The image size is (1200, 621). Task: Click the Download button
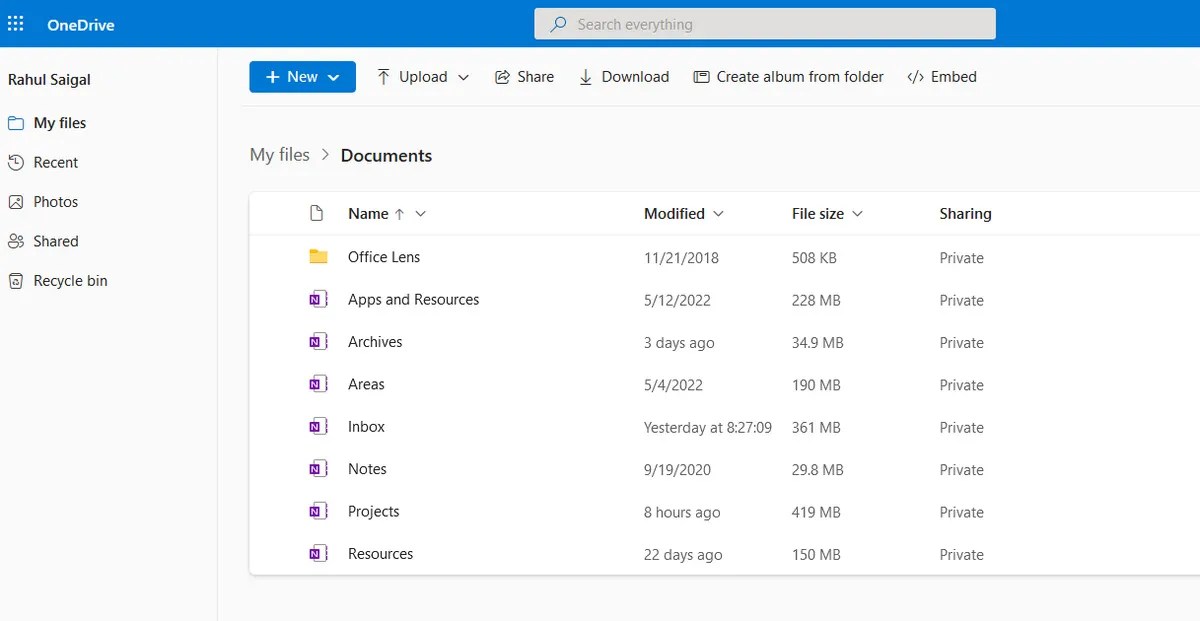tap(624, 76)
